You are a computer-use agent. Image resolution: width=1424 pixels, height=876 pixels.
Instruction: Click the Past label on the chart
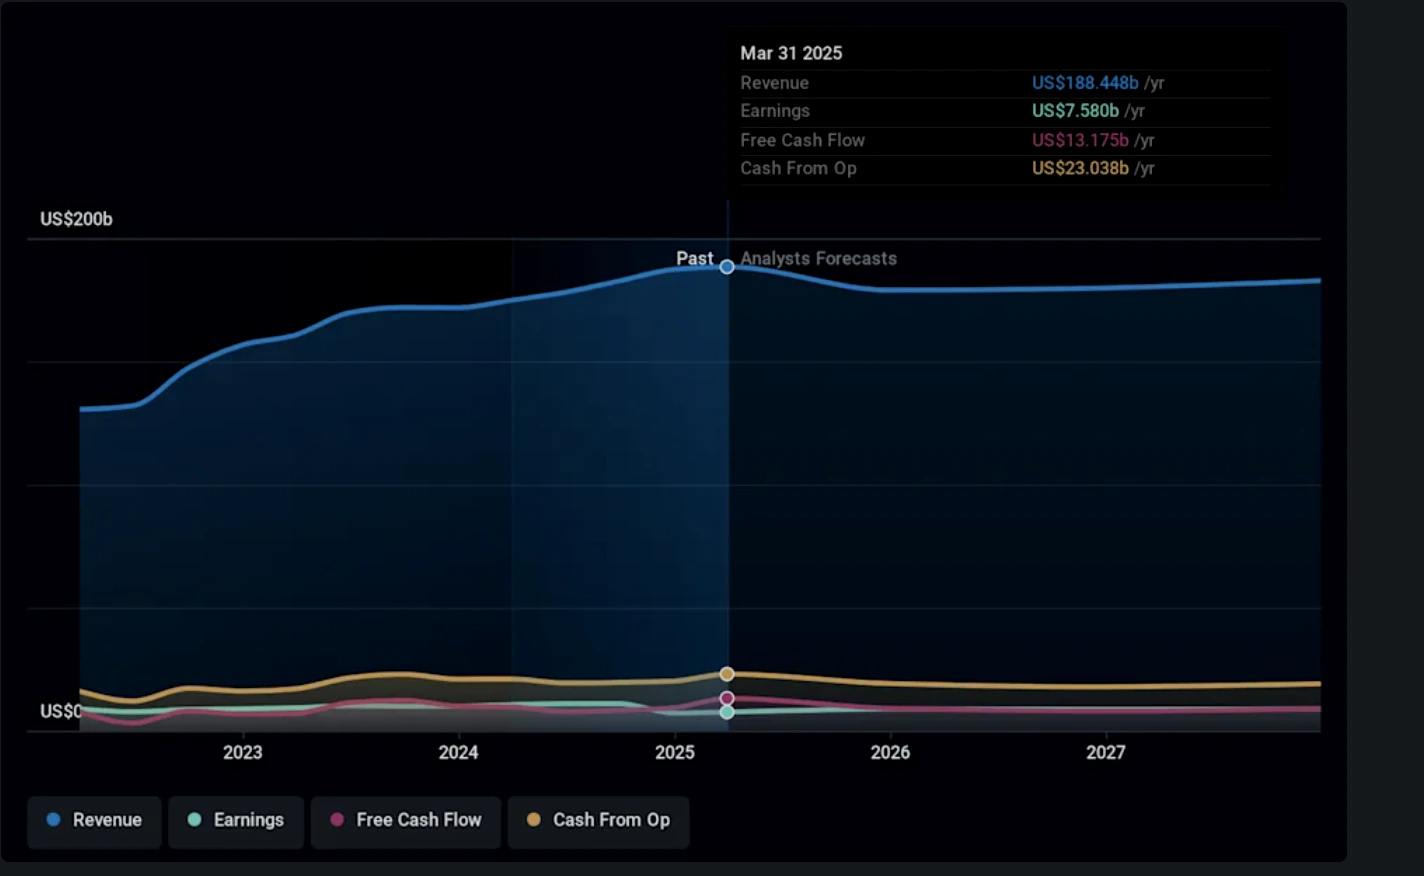[694, 258]
